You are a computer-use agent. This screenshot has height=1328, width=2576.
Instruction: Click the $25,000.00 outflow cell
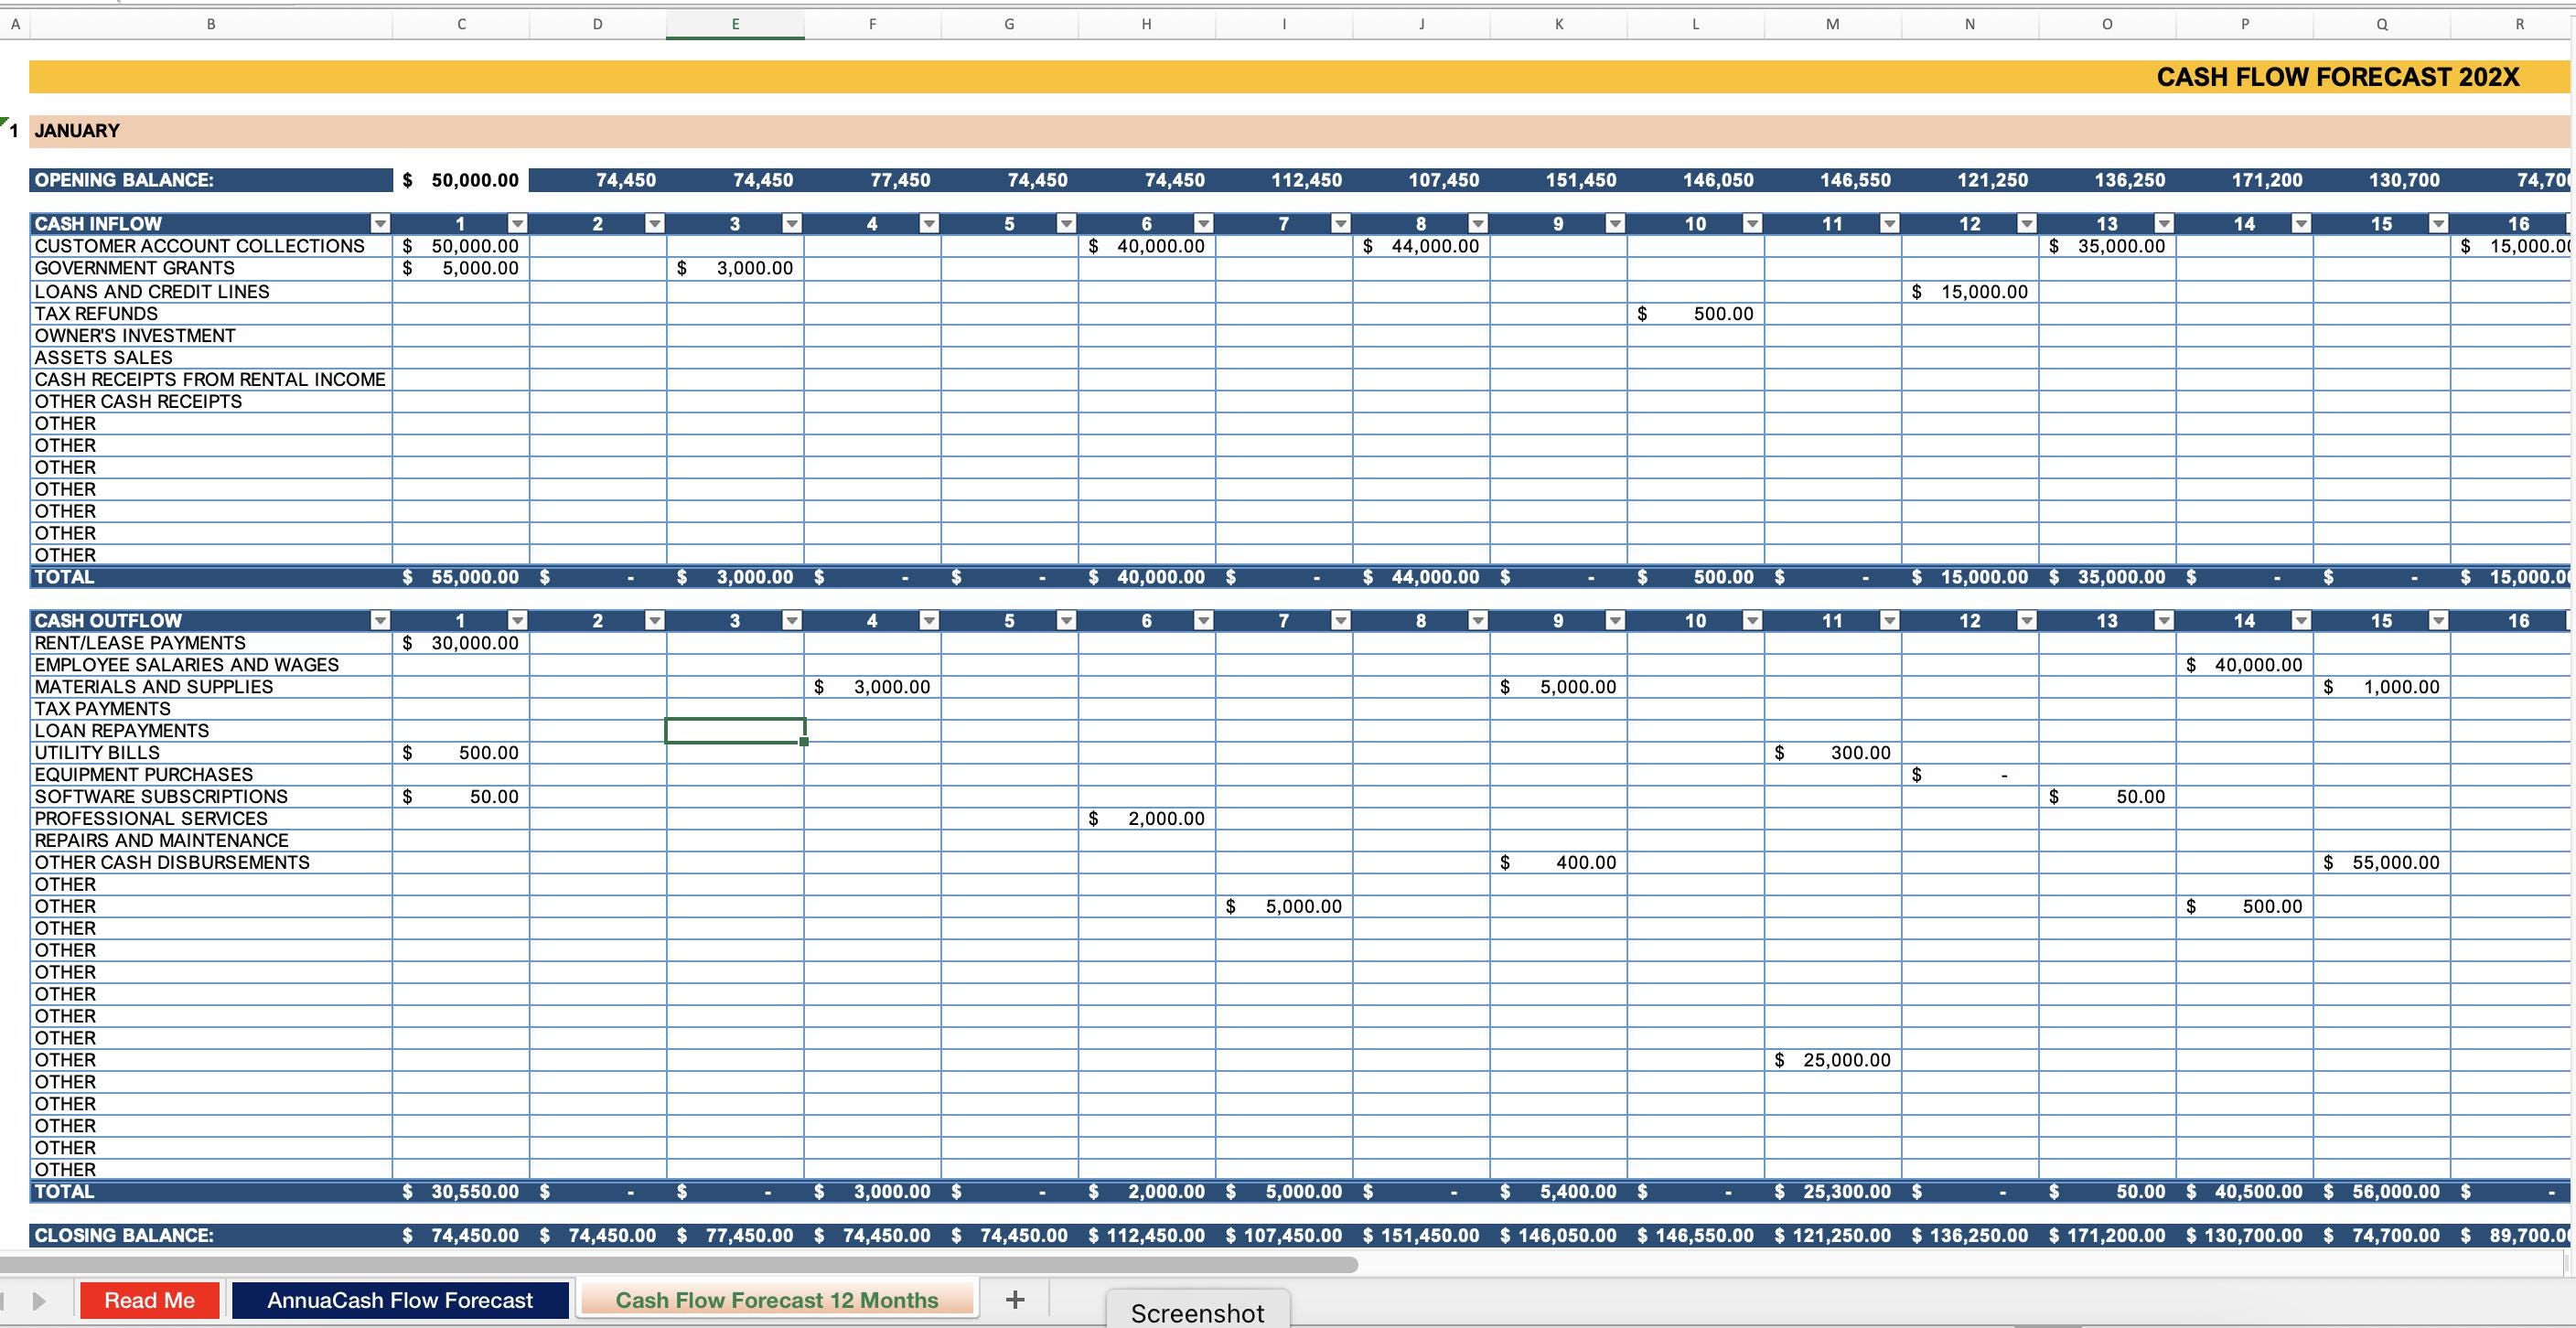[1833, 1060]
